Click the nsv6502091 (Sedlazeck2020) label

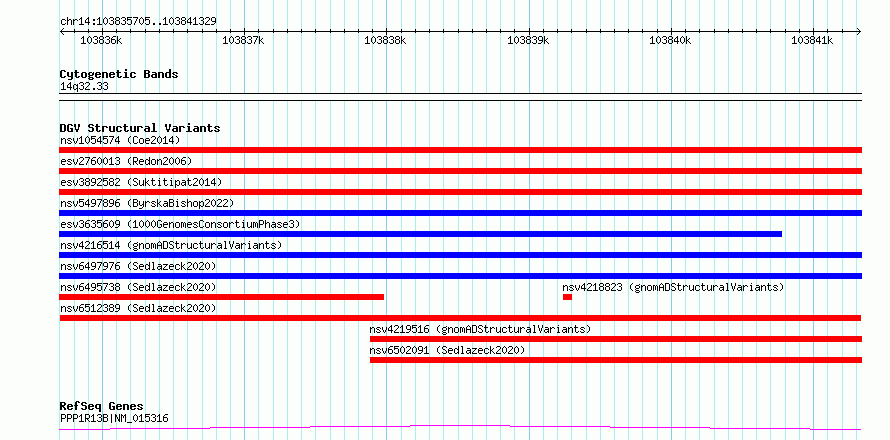[x=447, y=350]
